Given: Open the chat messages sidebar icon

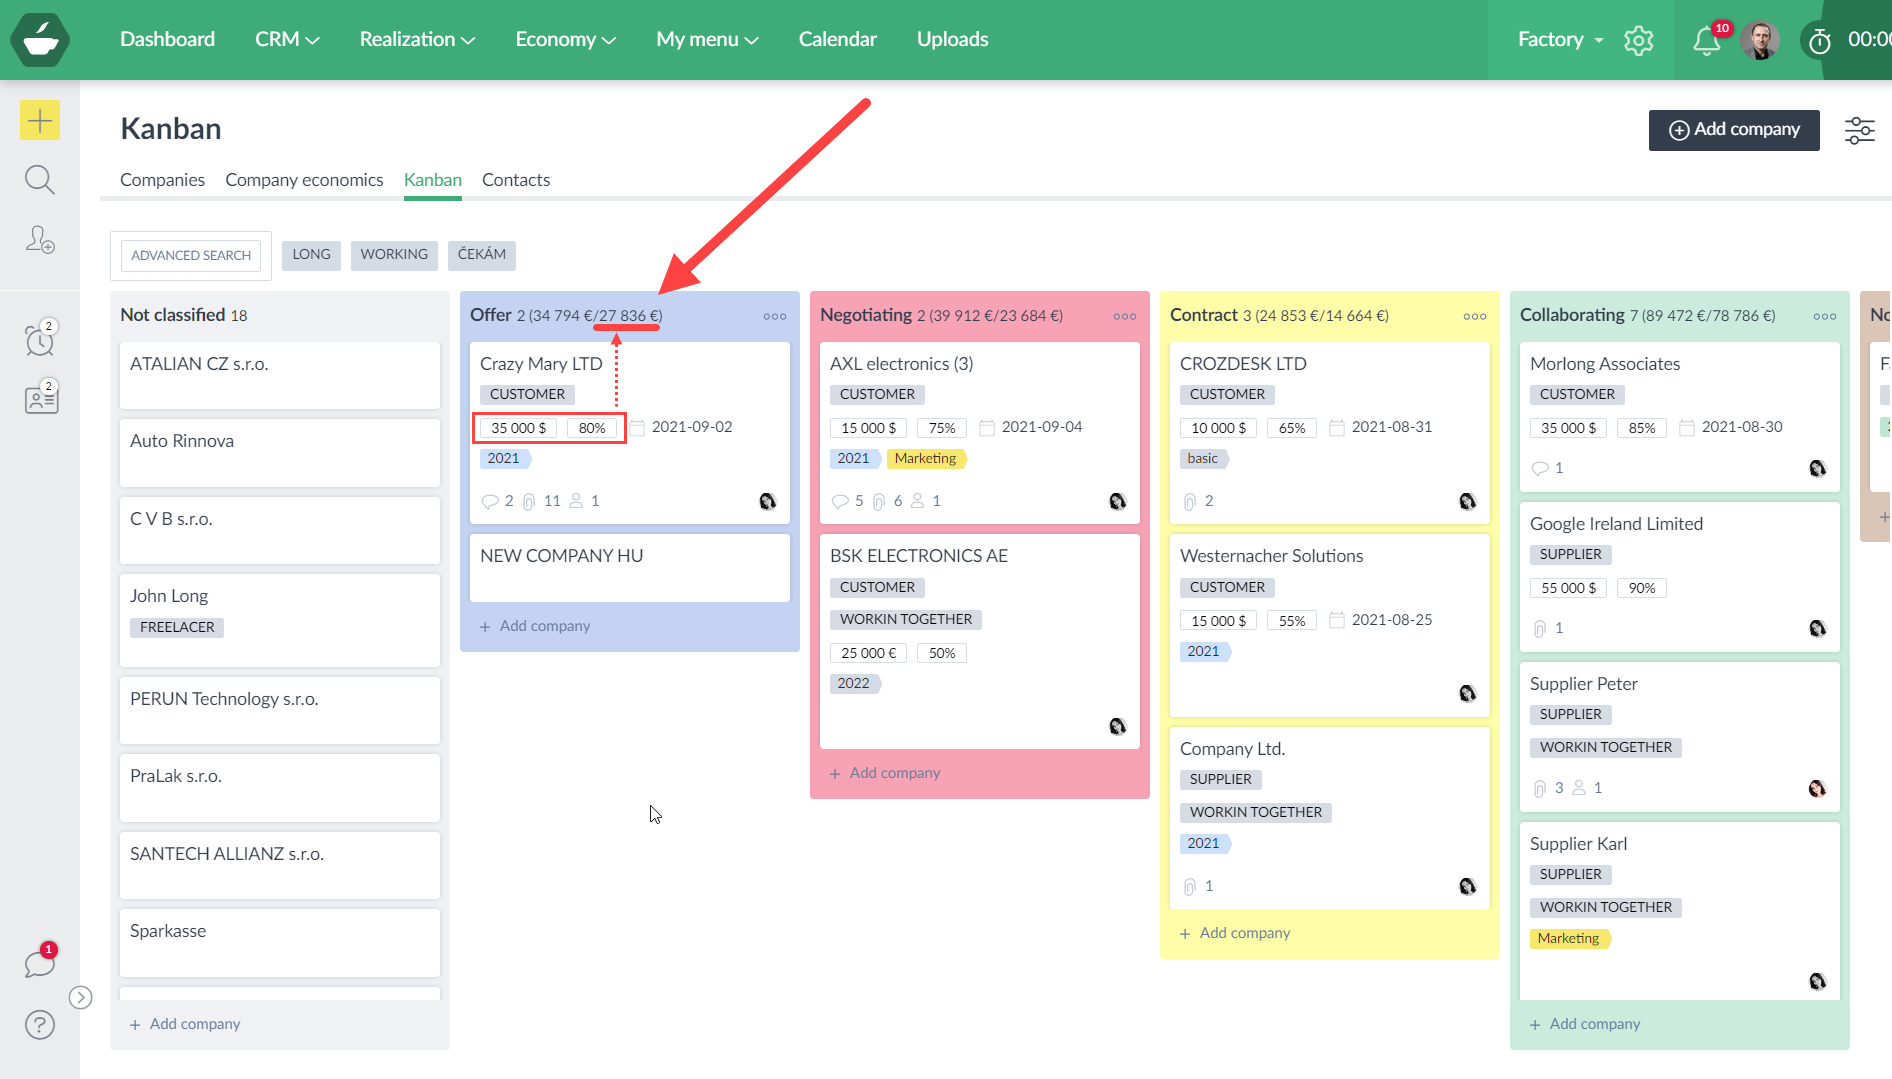Looking at the screenshot, I should [x=40, y=964].
